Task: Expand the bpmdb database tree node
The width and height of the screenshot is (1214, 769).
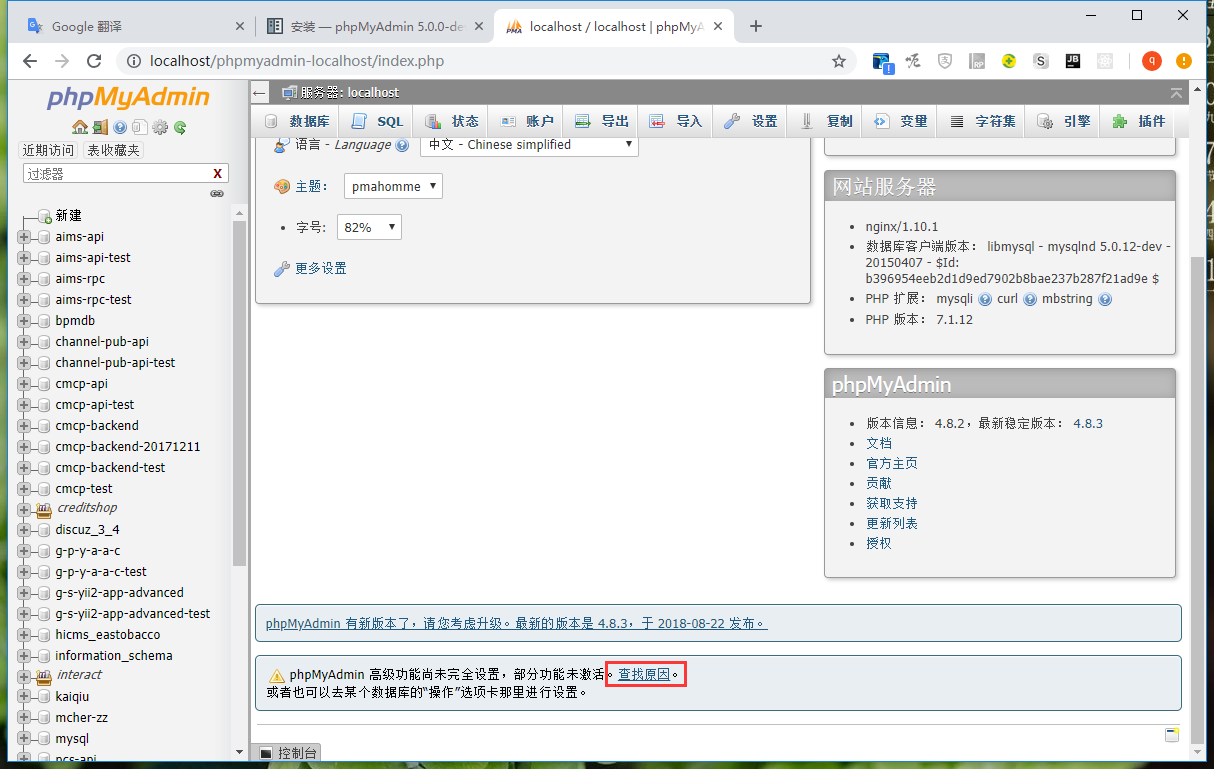Action: point(24,321)
